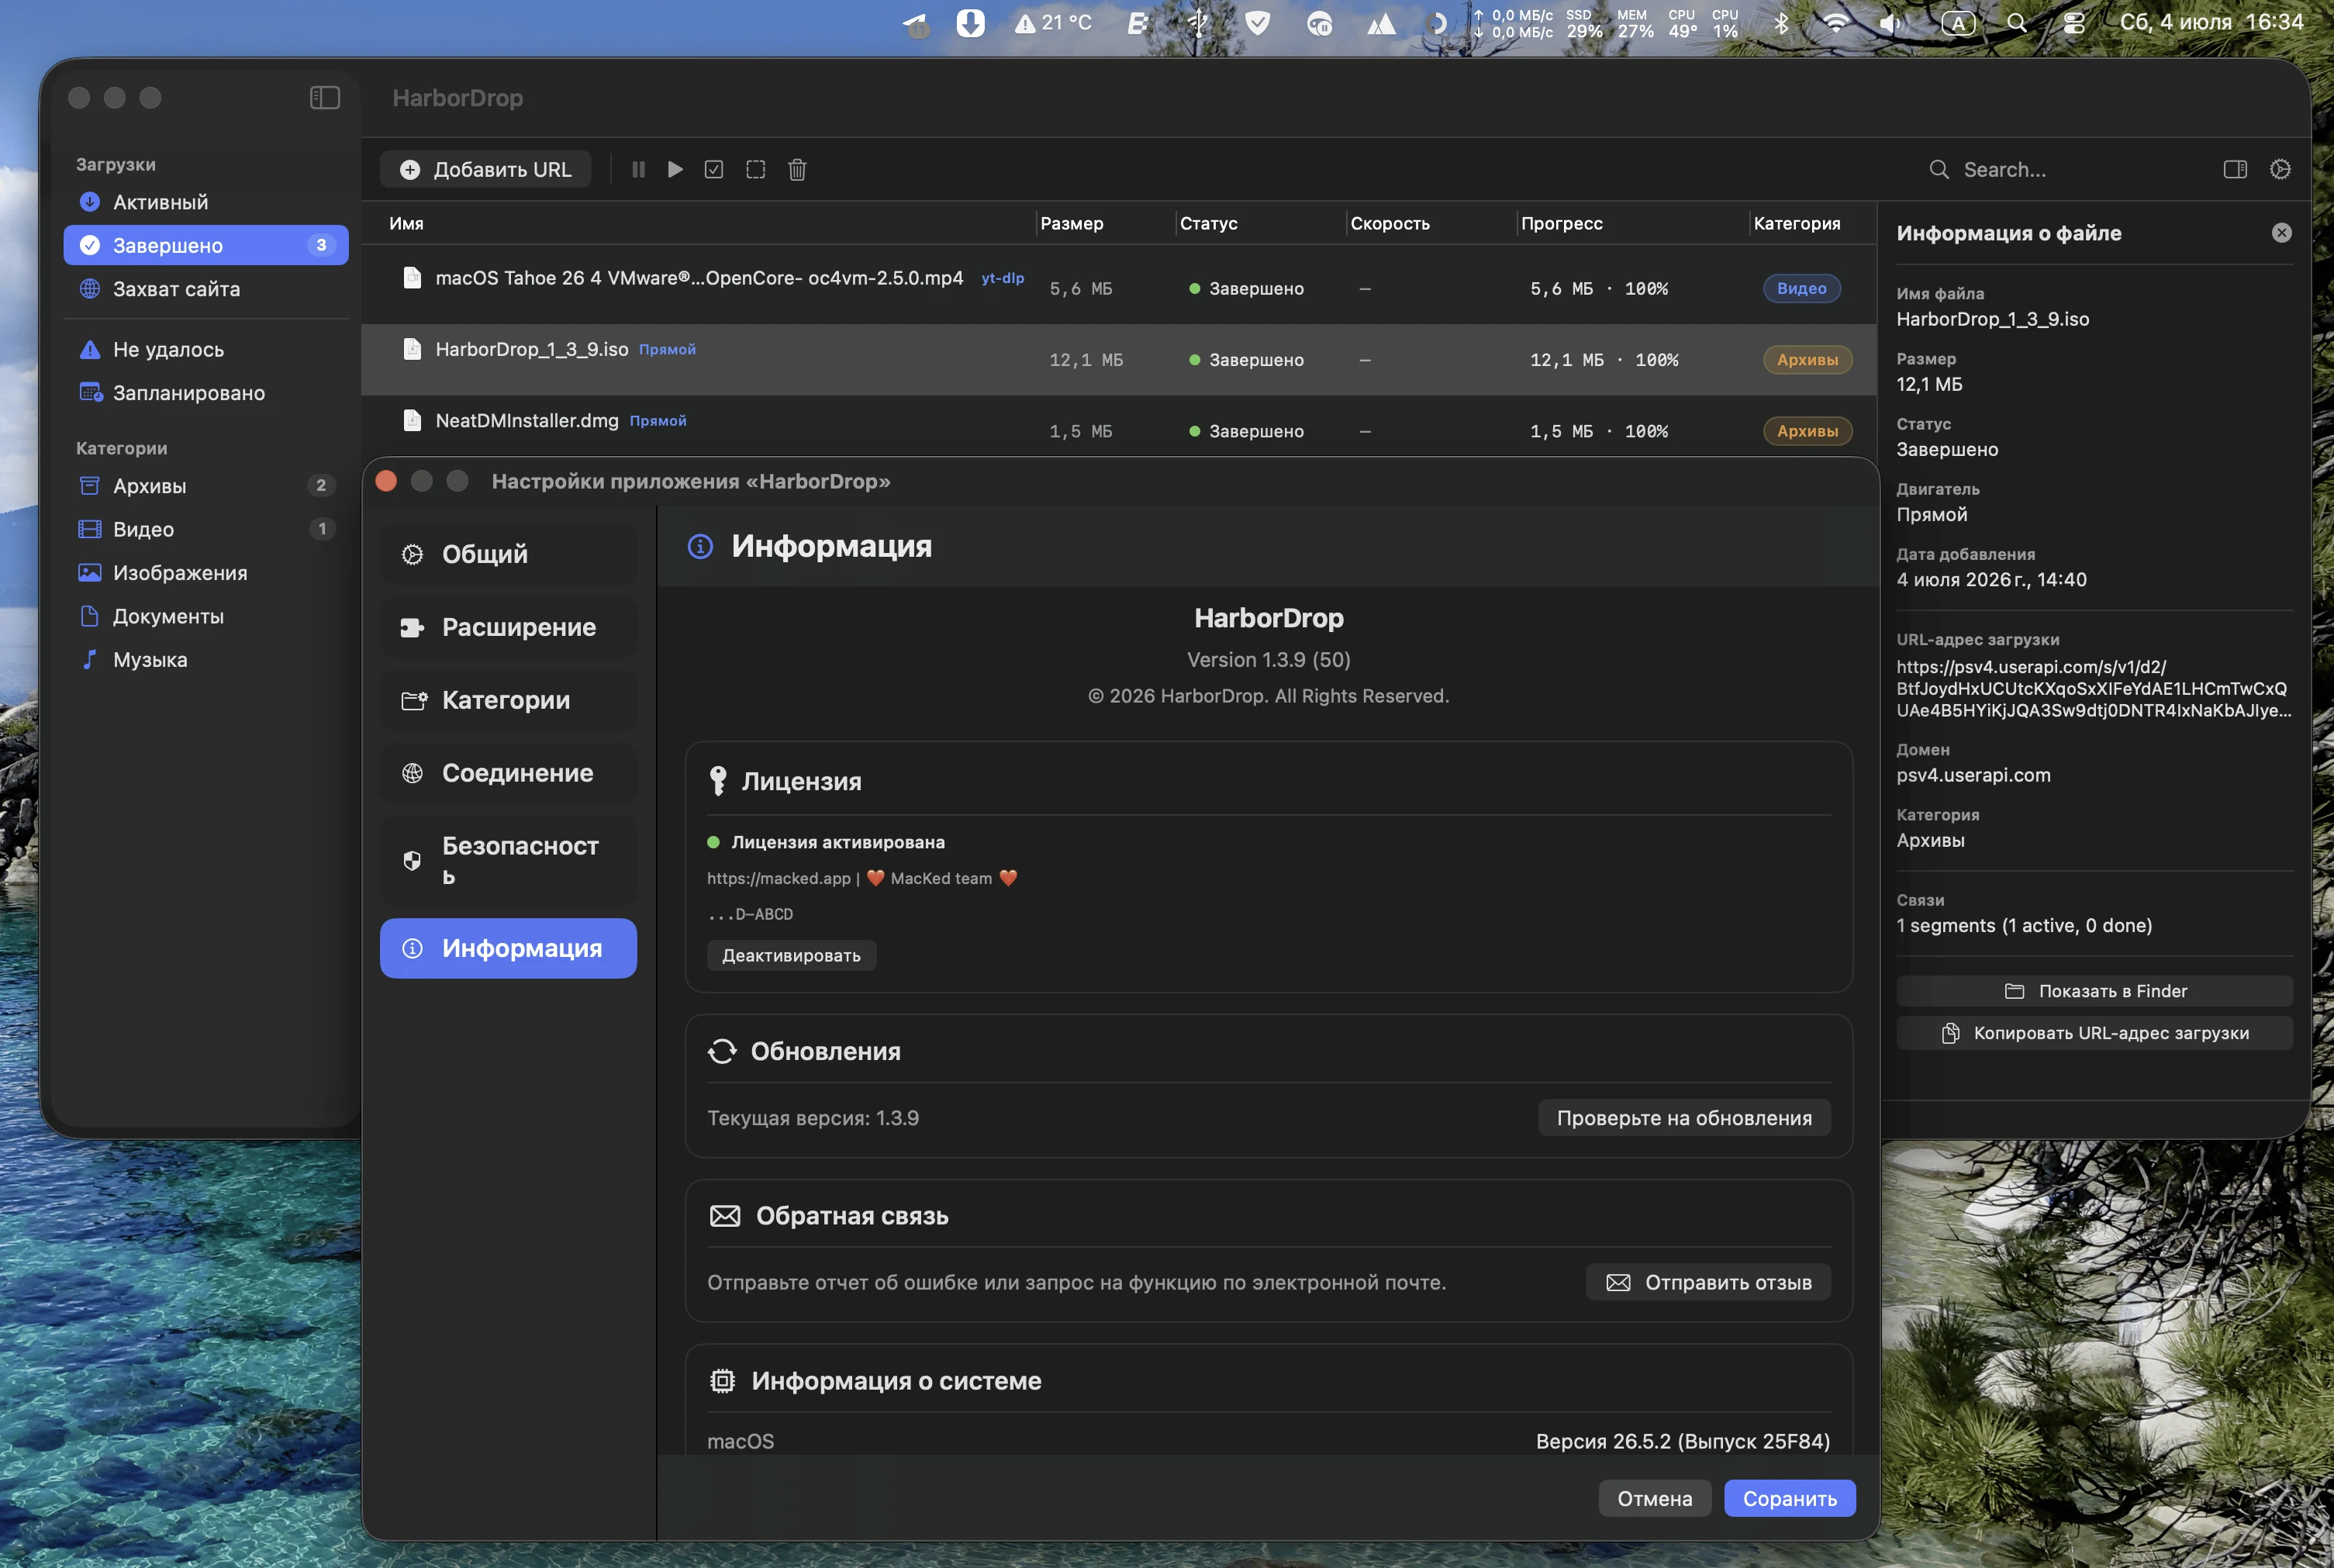Click «Version 1.3.9 (50)» text

click(x=1268, y=659)
